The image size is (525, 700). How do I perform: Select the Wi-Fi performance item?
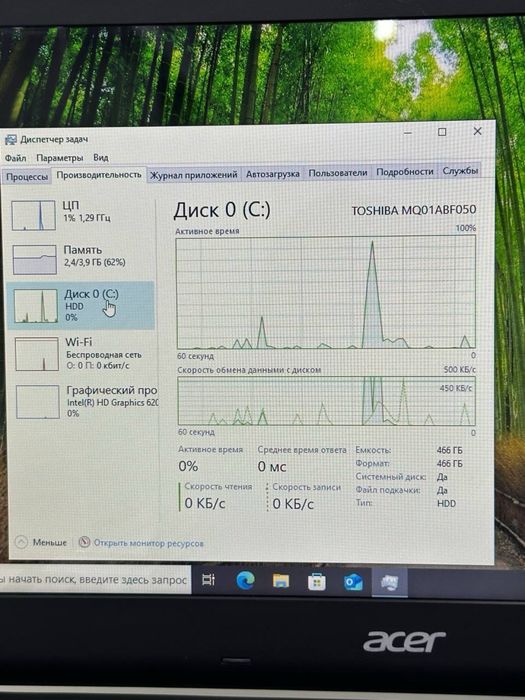point(83,354)
